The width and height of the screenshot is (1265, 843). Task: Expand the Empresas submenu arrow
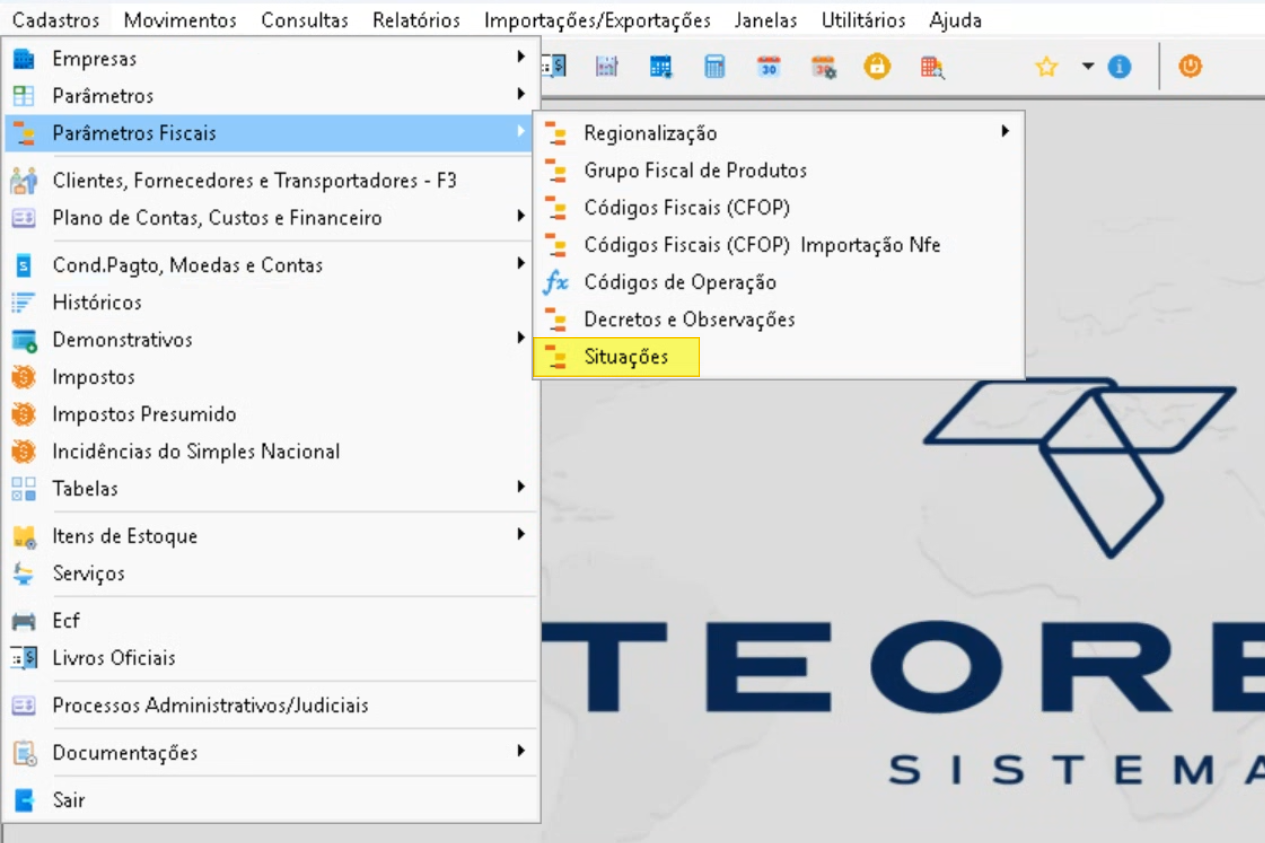click(x=521, y=57)
